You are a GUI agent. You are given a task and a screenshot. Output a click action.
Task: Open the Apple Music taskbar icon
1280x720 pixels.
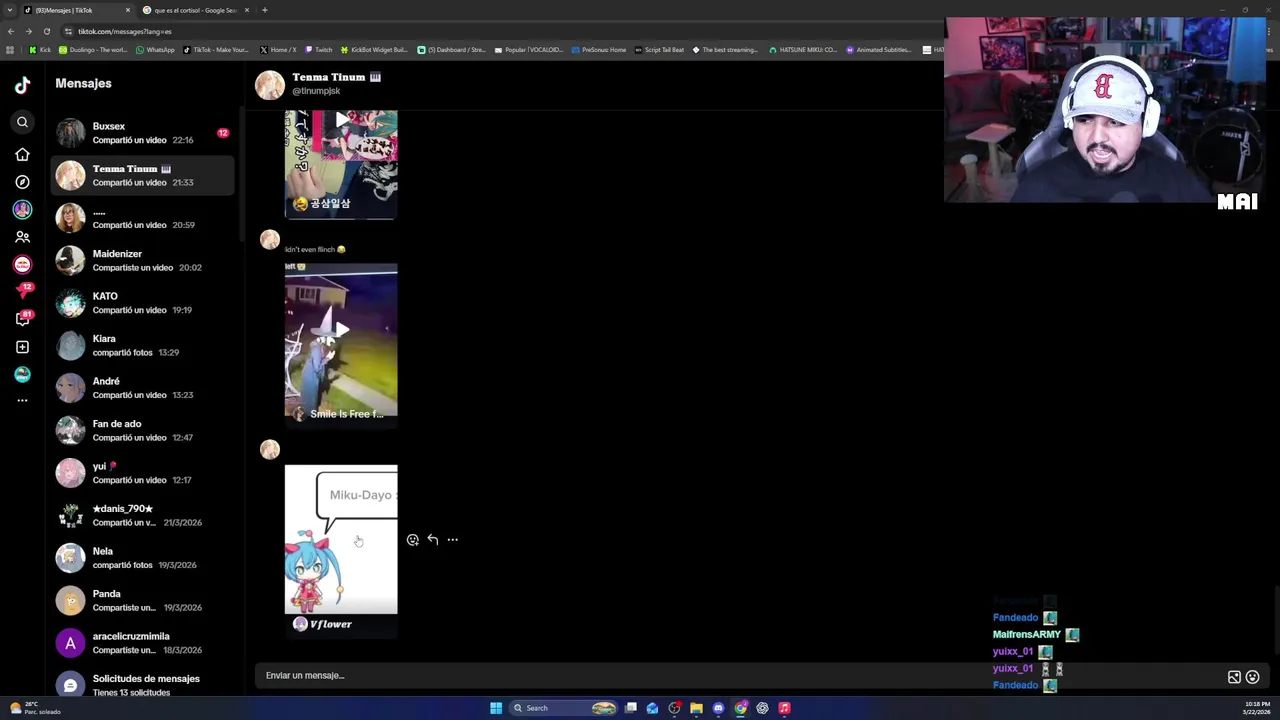(784, 708)
